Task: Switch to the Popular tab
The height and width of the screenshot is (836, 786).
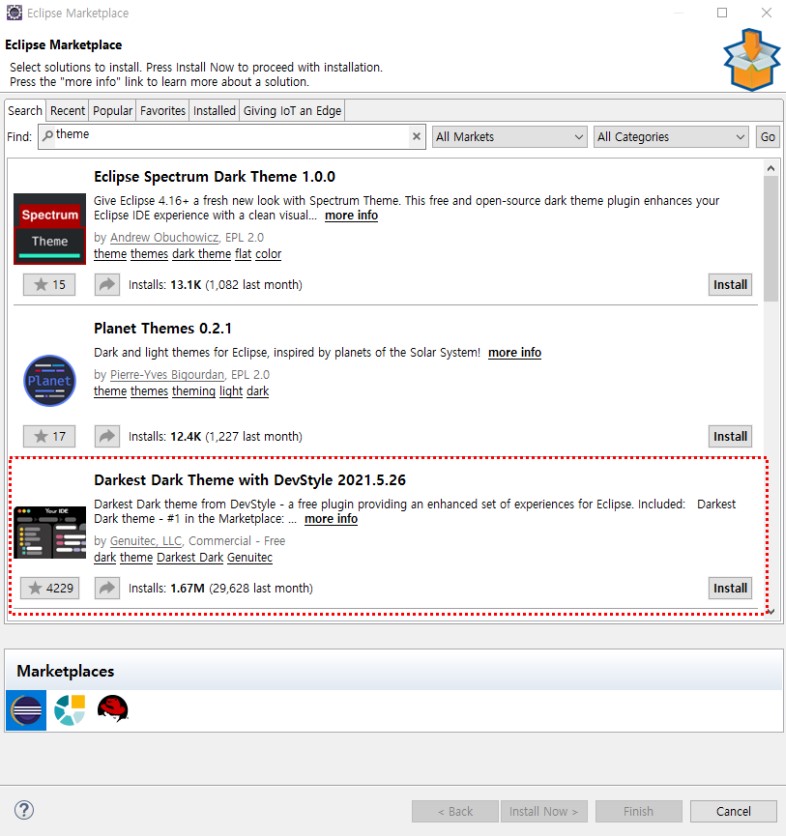Action: [113, 110]
